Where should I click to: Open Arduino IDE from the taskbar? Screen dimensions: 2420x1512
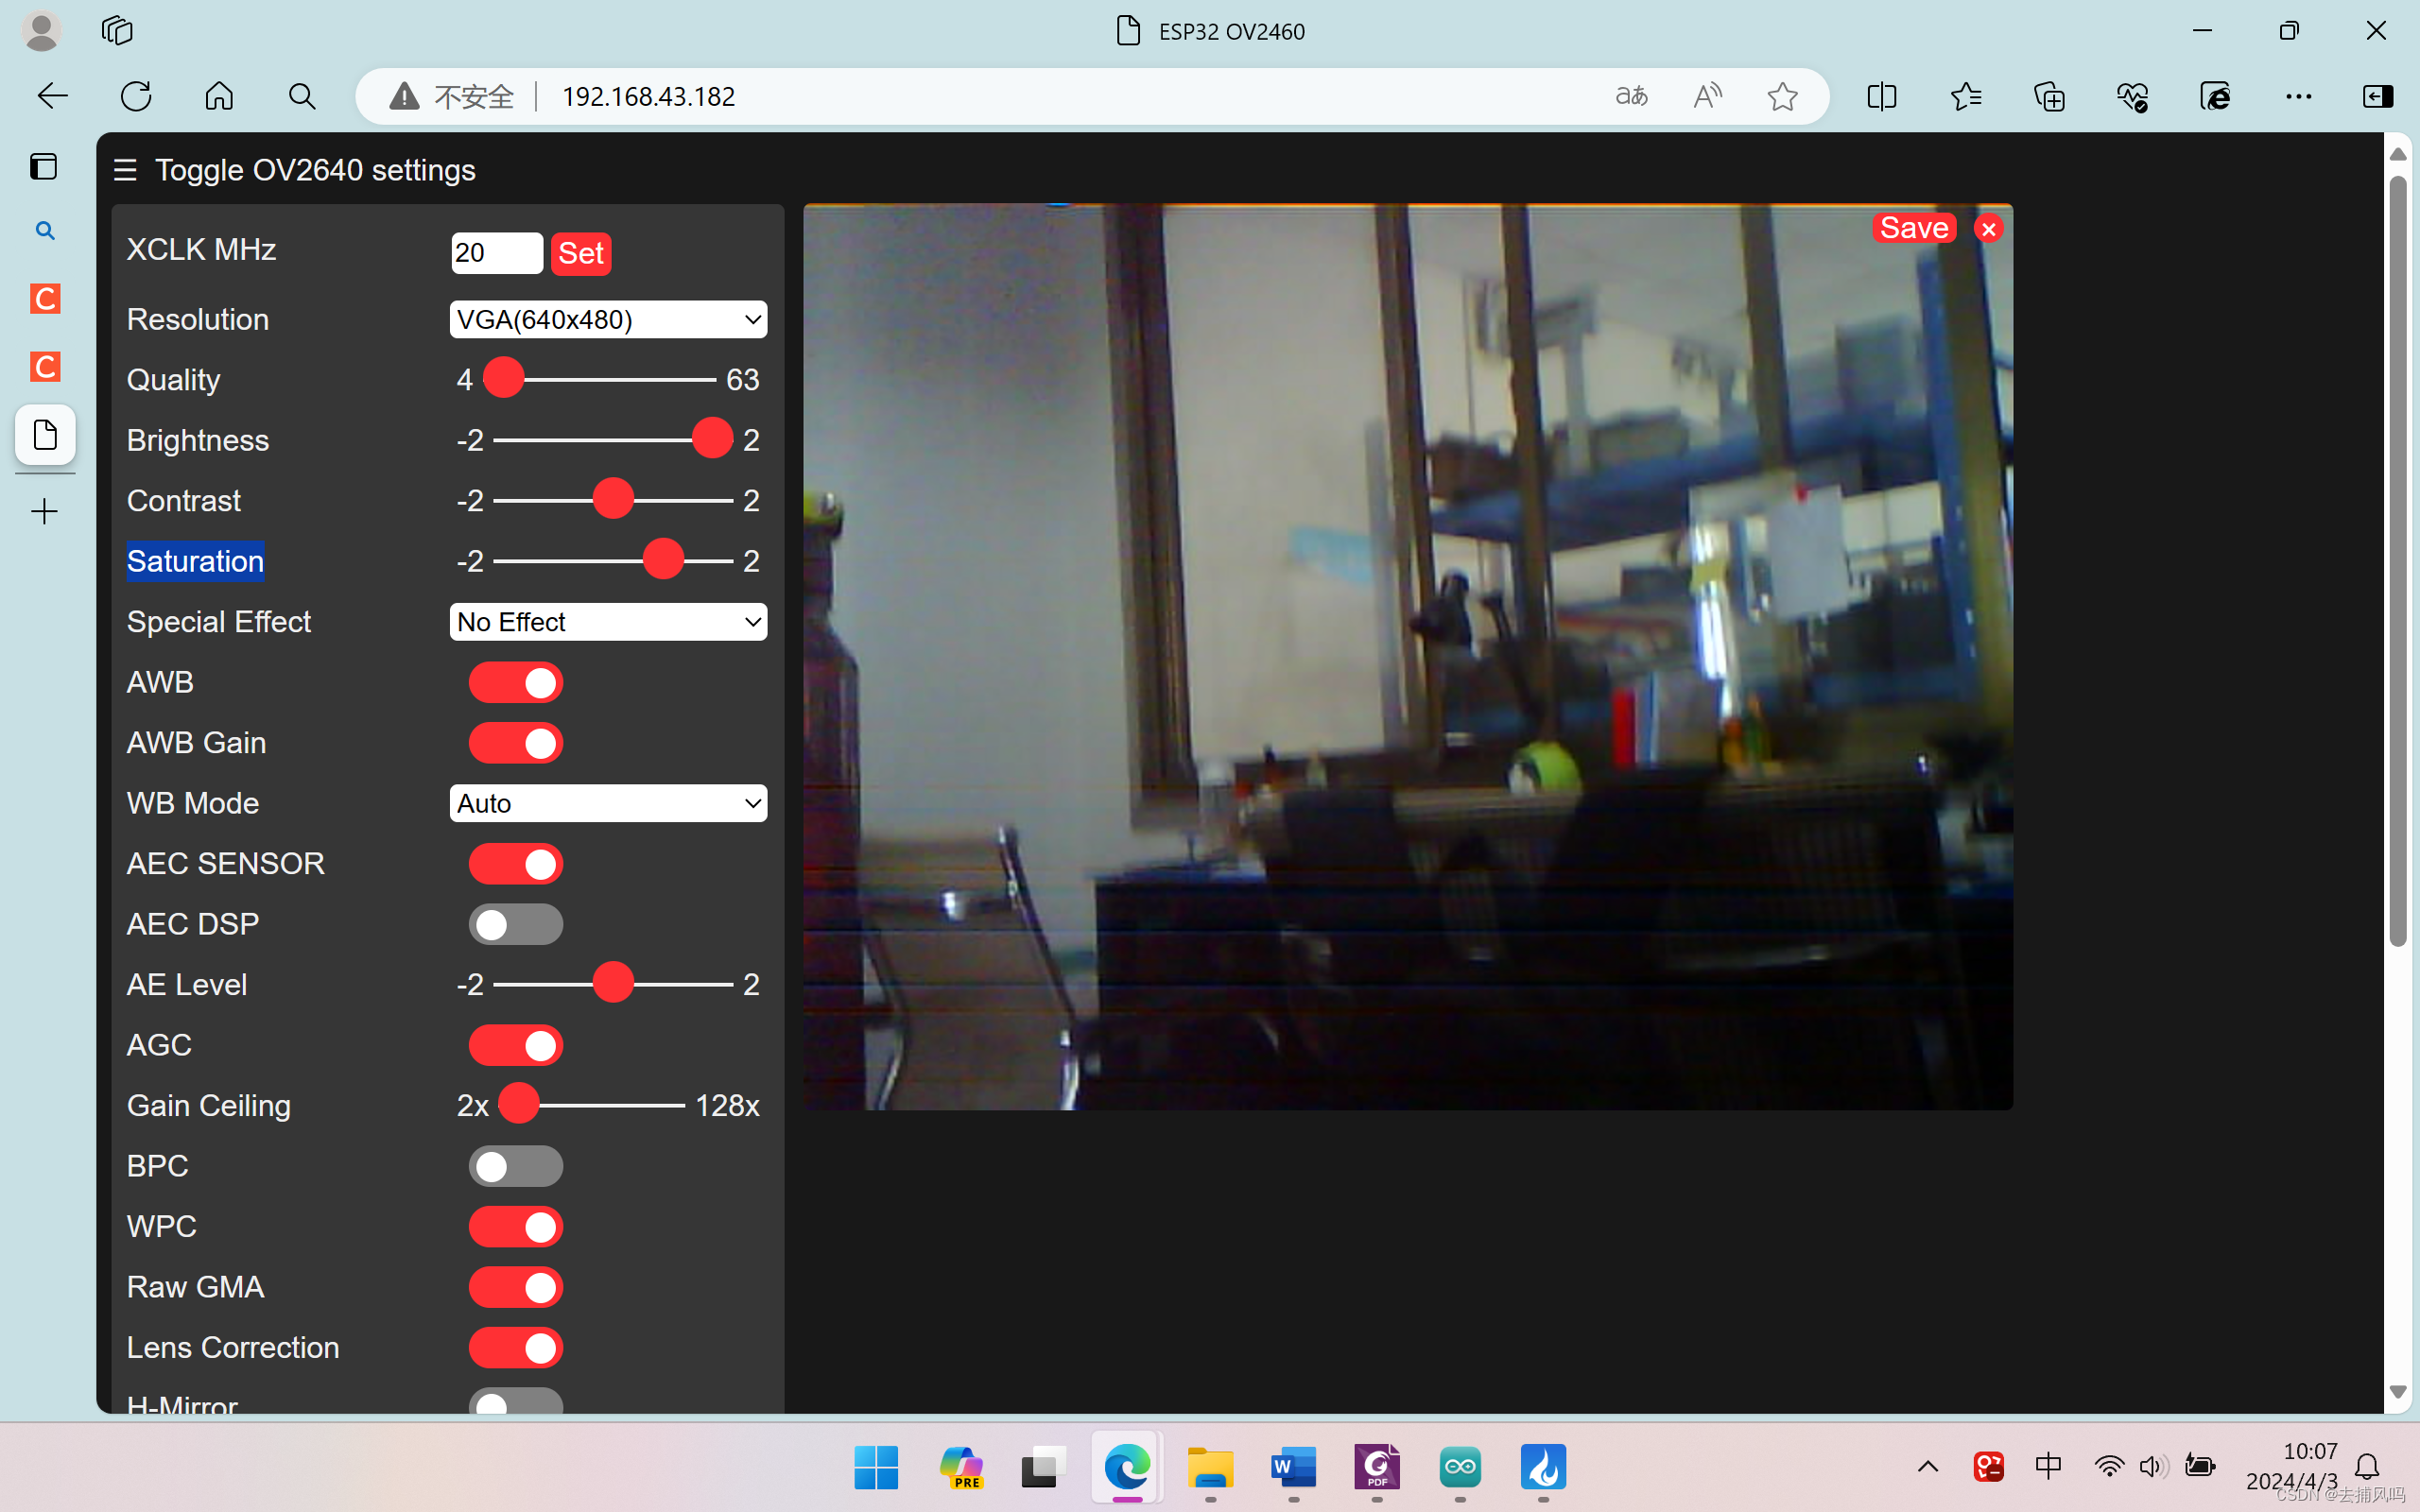pyautogui.click(x=1460, y=1467)
